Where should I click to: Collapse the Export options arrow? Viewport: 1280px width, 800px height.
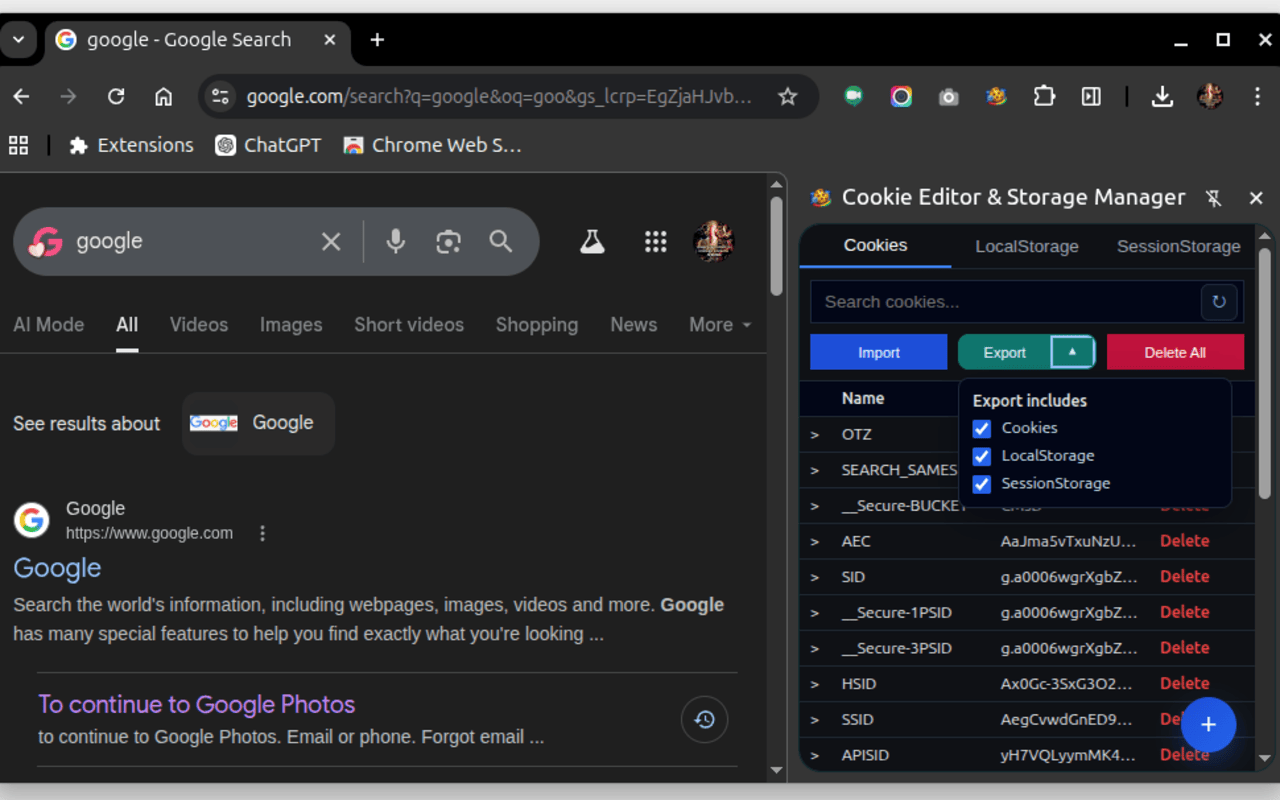(1072, 352)
